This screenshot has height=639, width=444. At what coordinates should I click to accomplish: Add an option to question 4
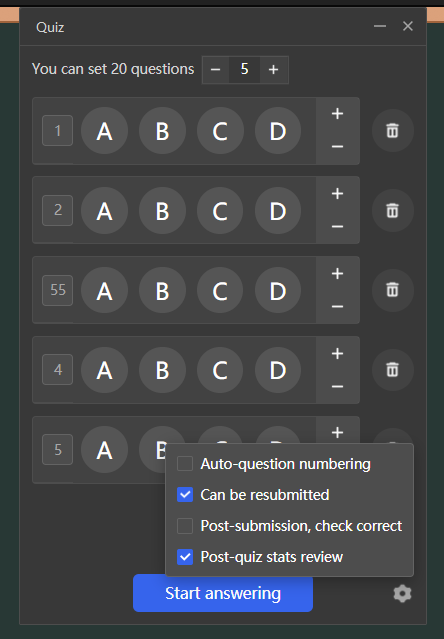click(337, 353)
